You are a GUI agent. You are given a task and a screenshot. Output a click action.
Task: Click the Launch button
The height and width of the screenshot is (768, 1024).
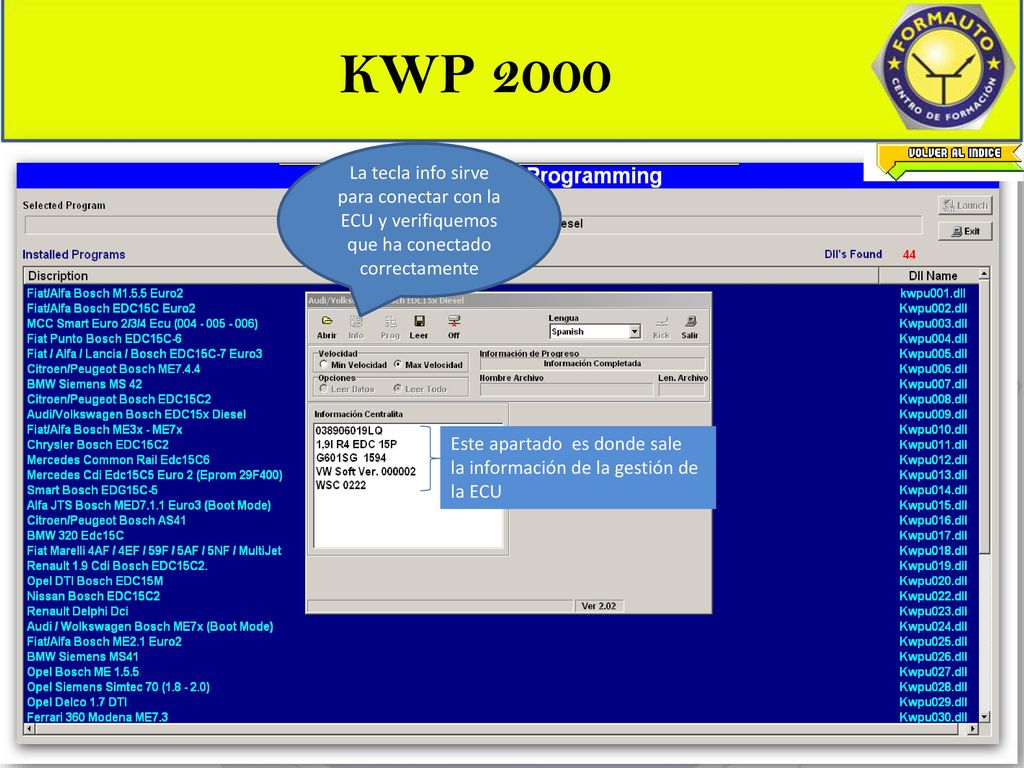tap(965, 206)
